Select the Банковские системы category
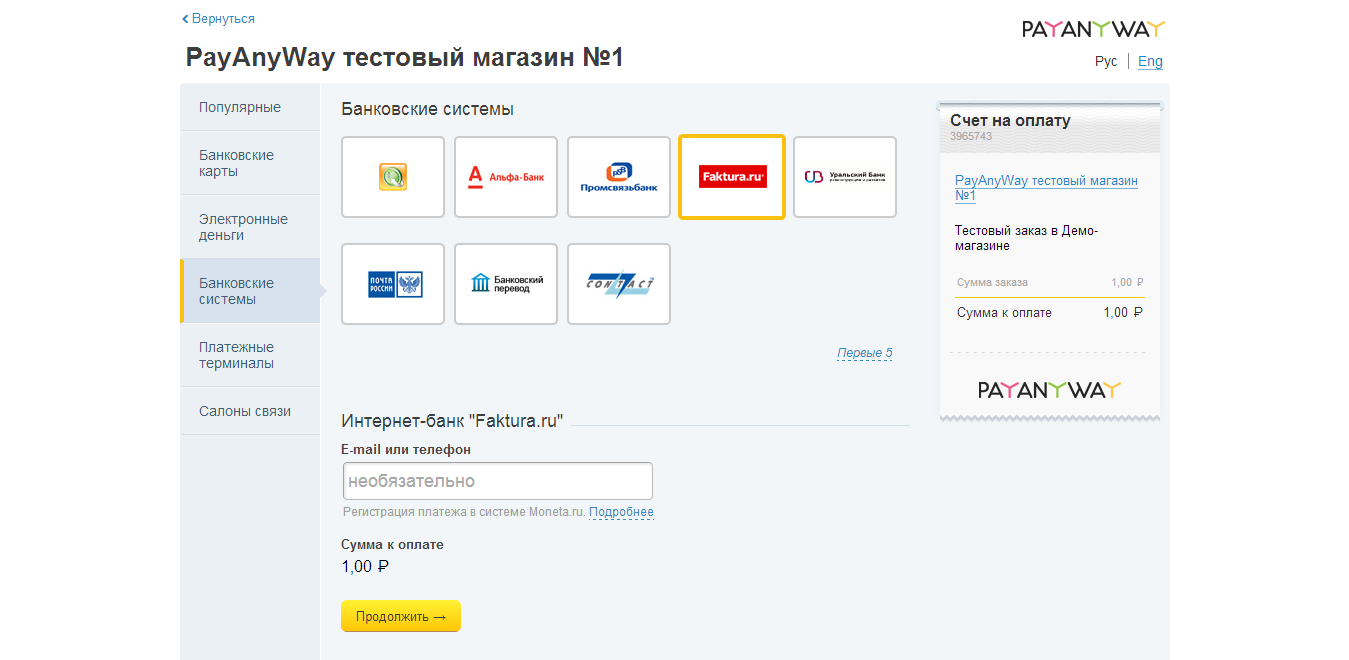 tap(250, 291)
